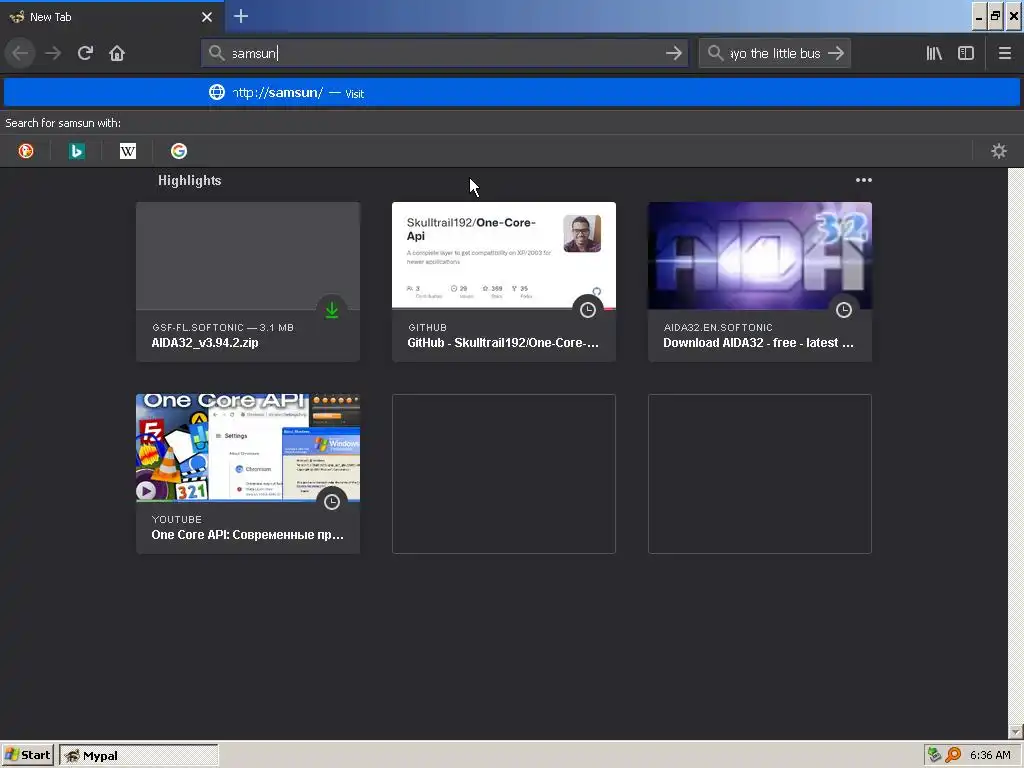Open the Library bookshelf icon
The height and width of the screenshot is (768, 1024).
click(x=934, y=53)
